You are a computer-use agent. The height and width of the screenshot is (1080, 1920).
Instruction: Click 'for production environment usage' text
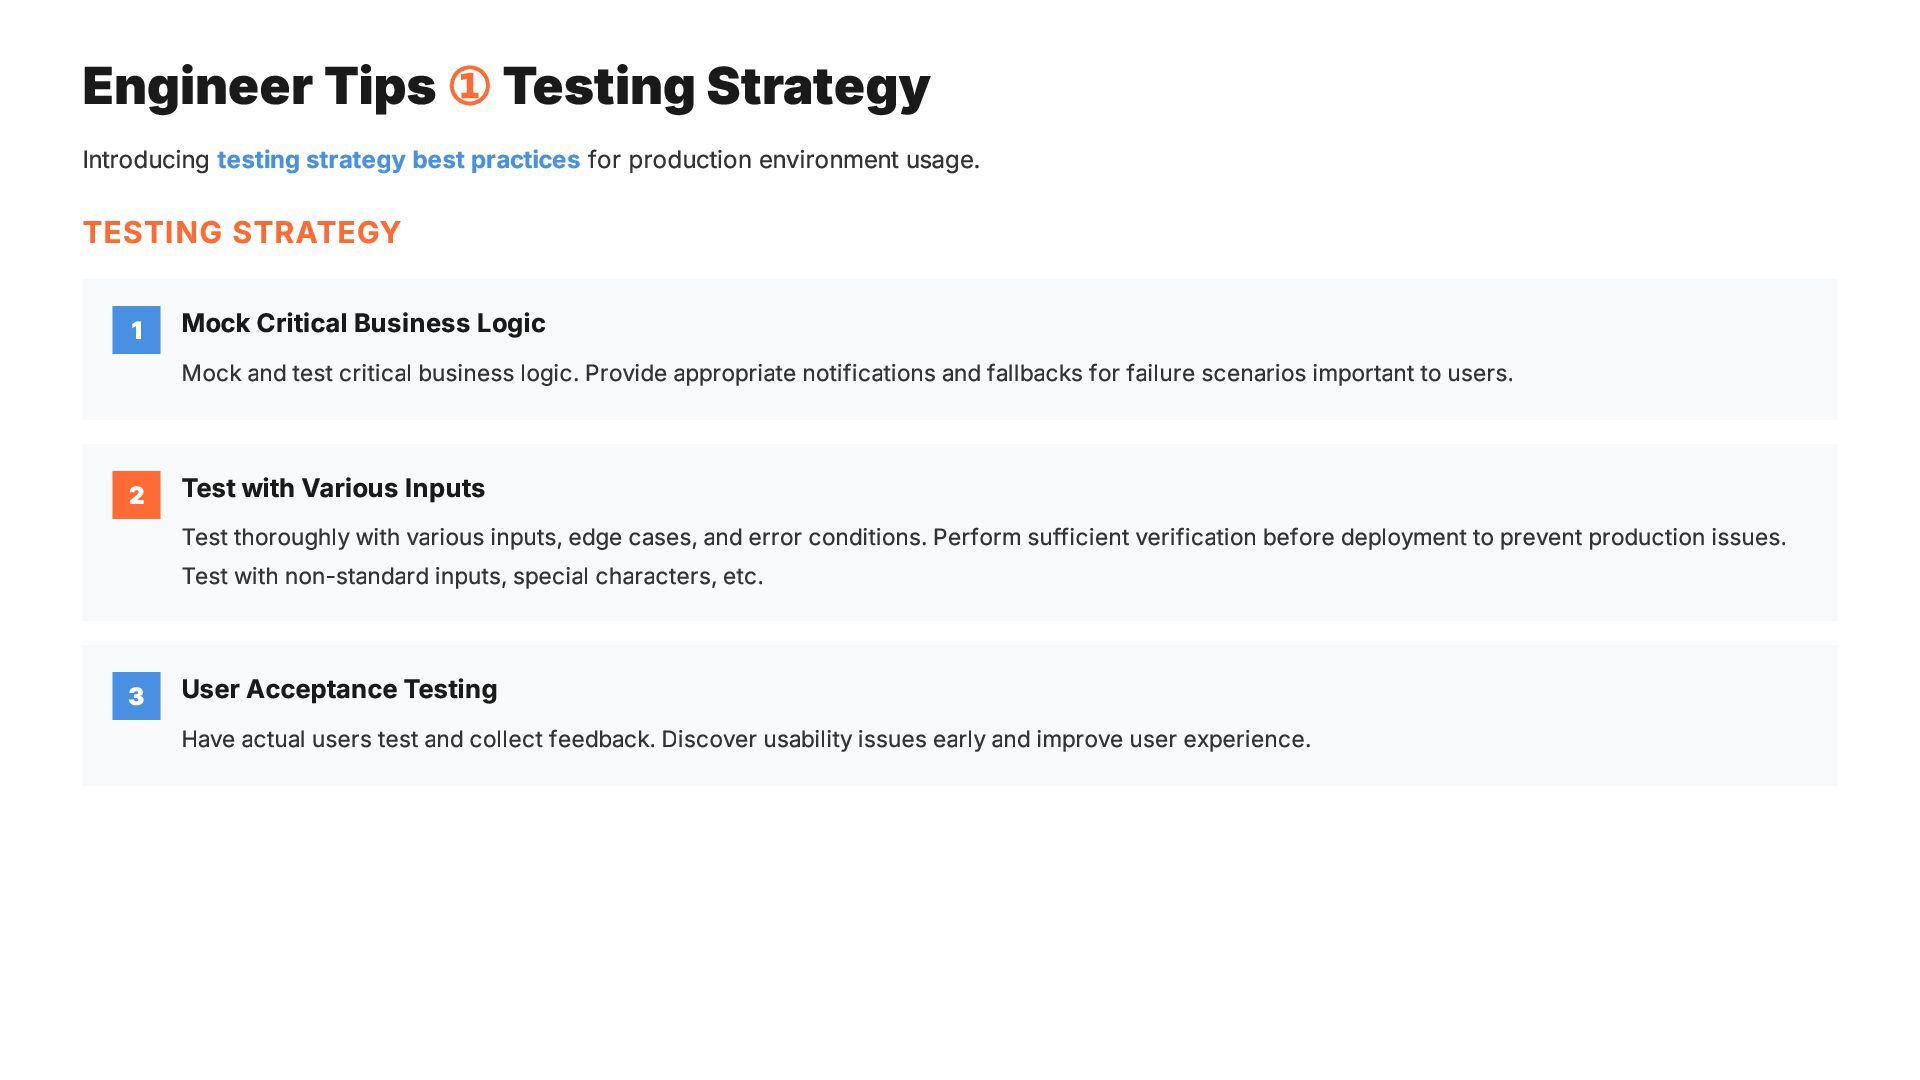click(x=783, y=160)
